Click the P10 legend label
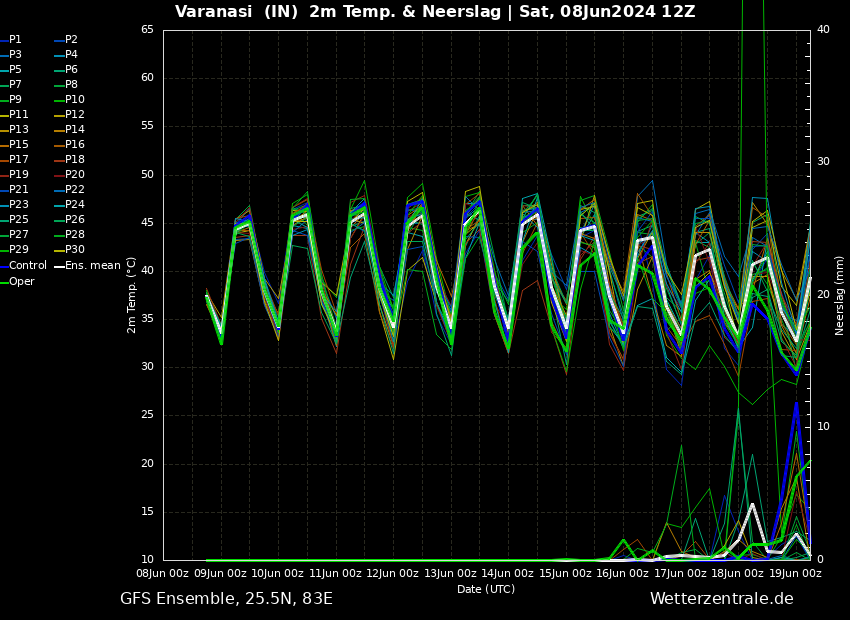850x620 pixels. pos(74,100)
